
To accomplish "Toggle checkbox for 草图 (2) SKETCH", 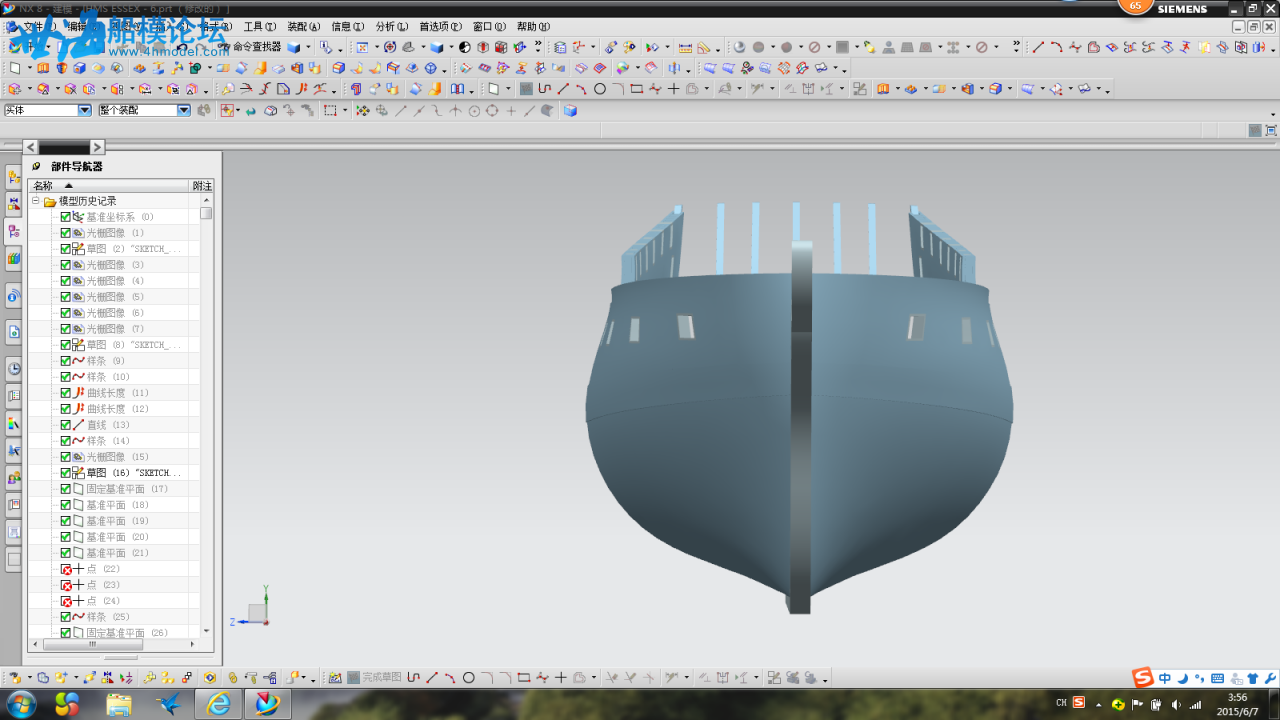I will [66, 249].
